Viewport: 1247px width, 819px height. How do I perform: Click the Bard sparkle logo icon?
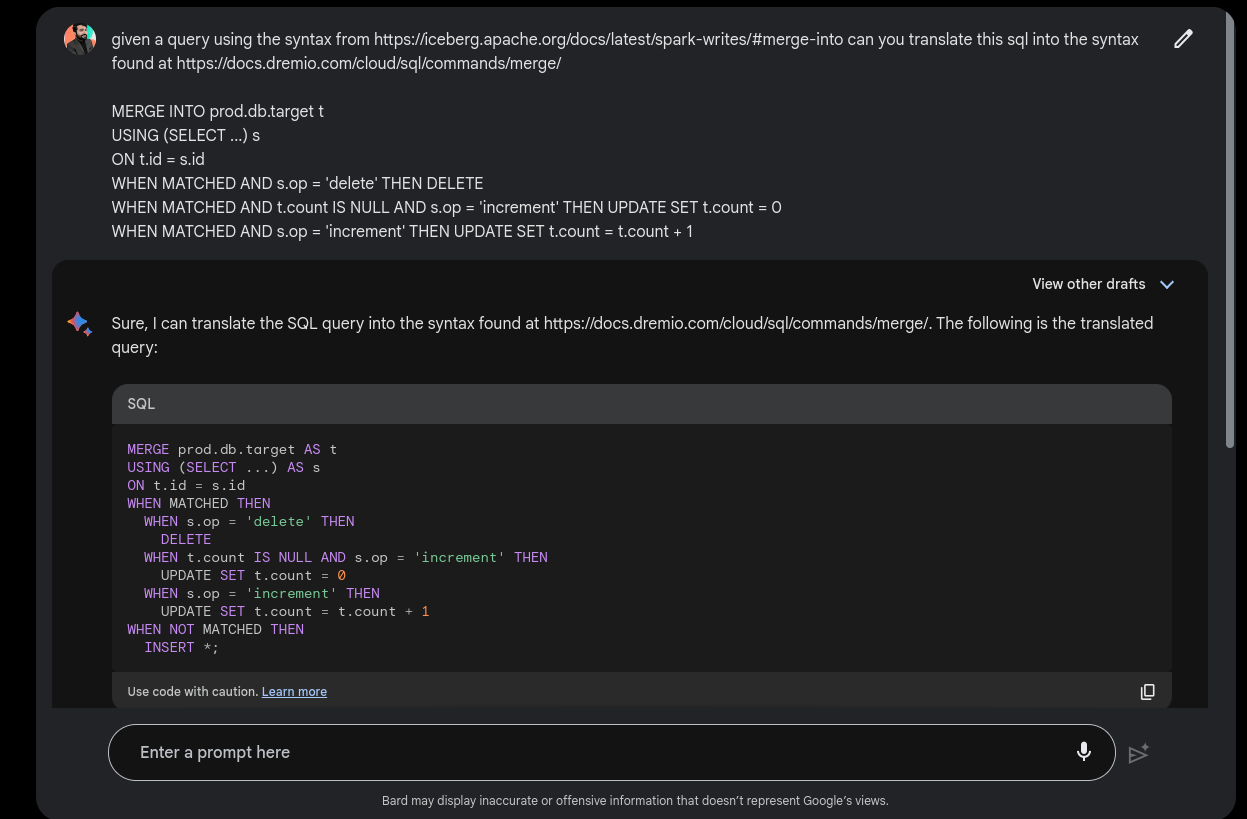[80, 324]
